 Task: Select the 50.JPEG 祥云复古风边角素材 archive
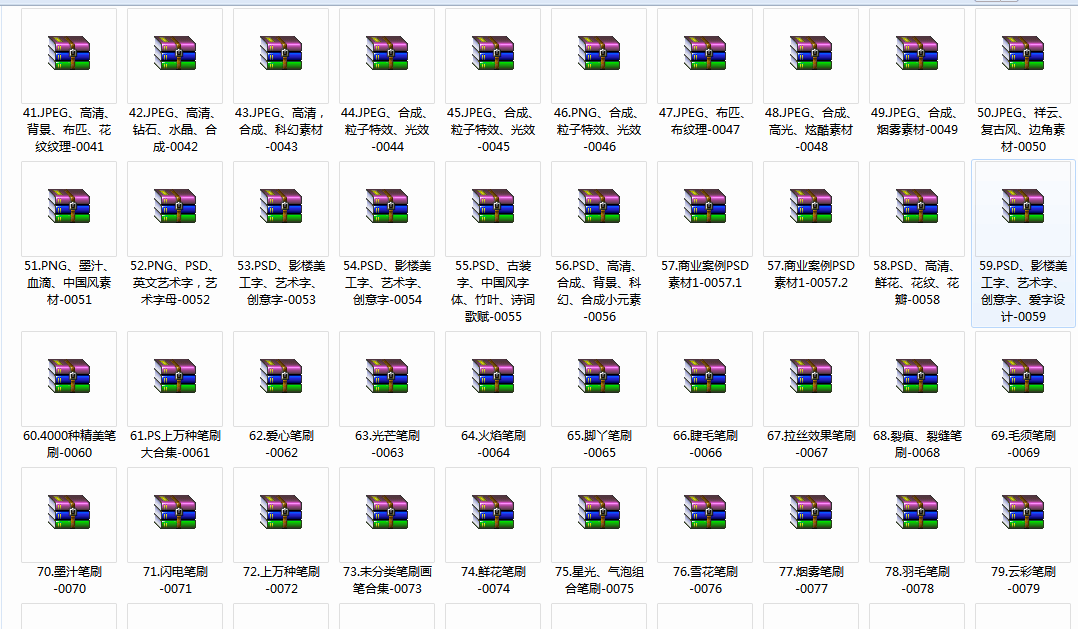pos(1022,55)
